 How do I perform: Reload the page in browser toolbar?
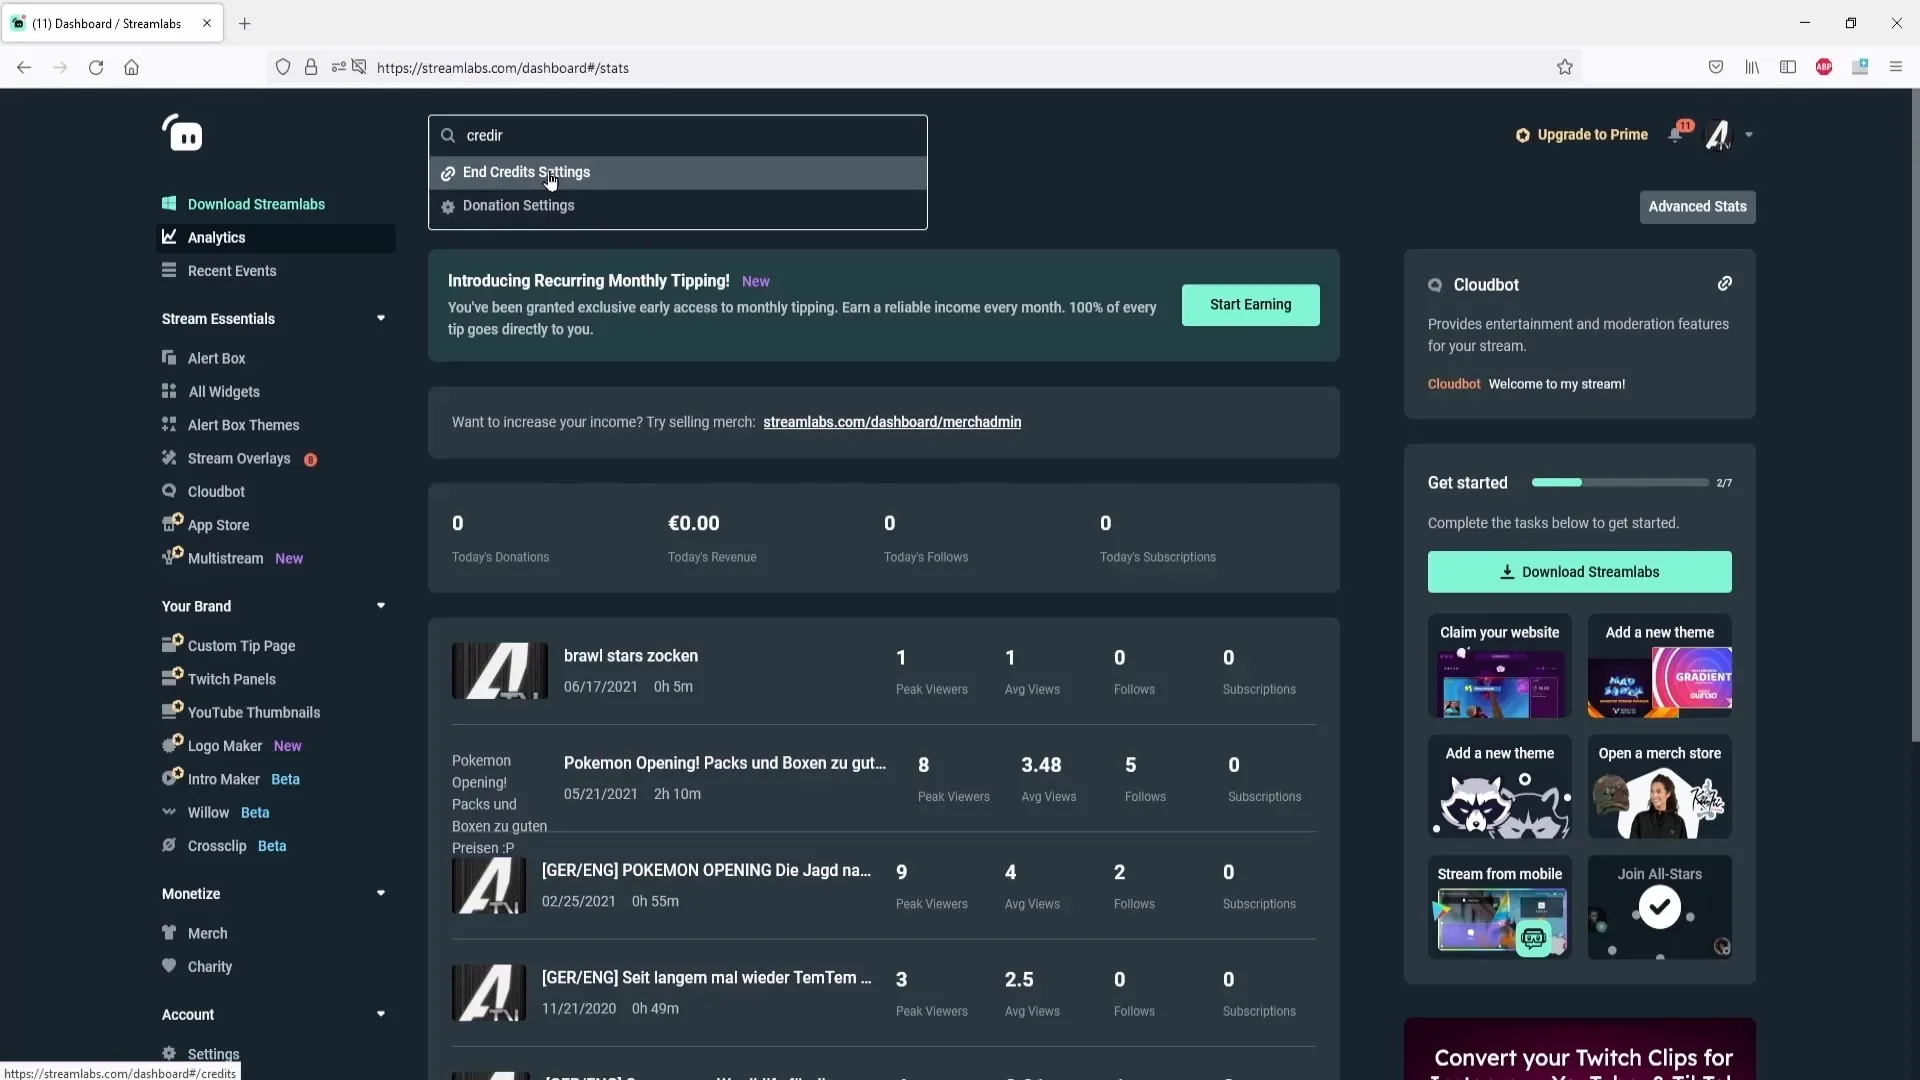point(96,67)
